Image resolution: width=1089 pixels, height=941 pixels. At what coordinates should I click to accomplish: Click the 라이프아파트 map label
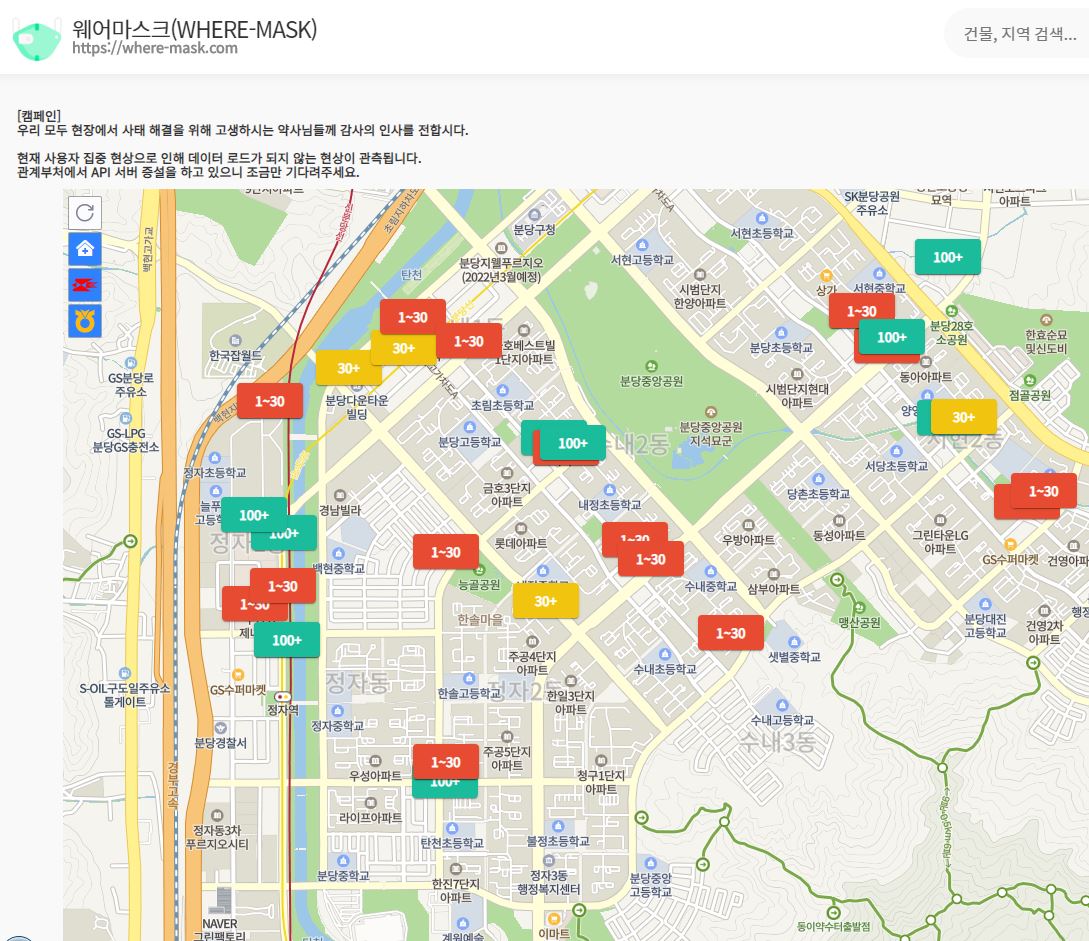click(x=370, y=817)
